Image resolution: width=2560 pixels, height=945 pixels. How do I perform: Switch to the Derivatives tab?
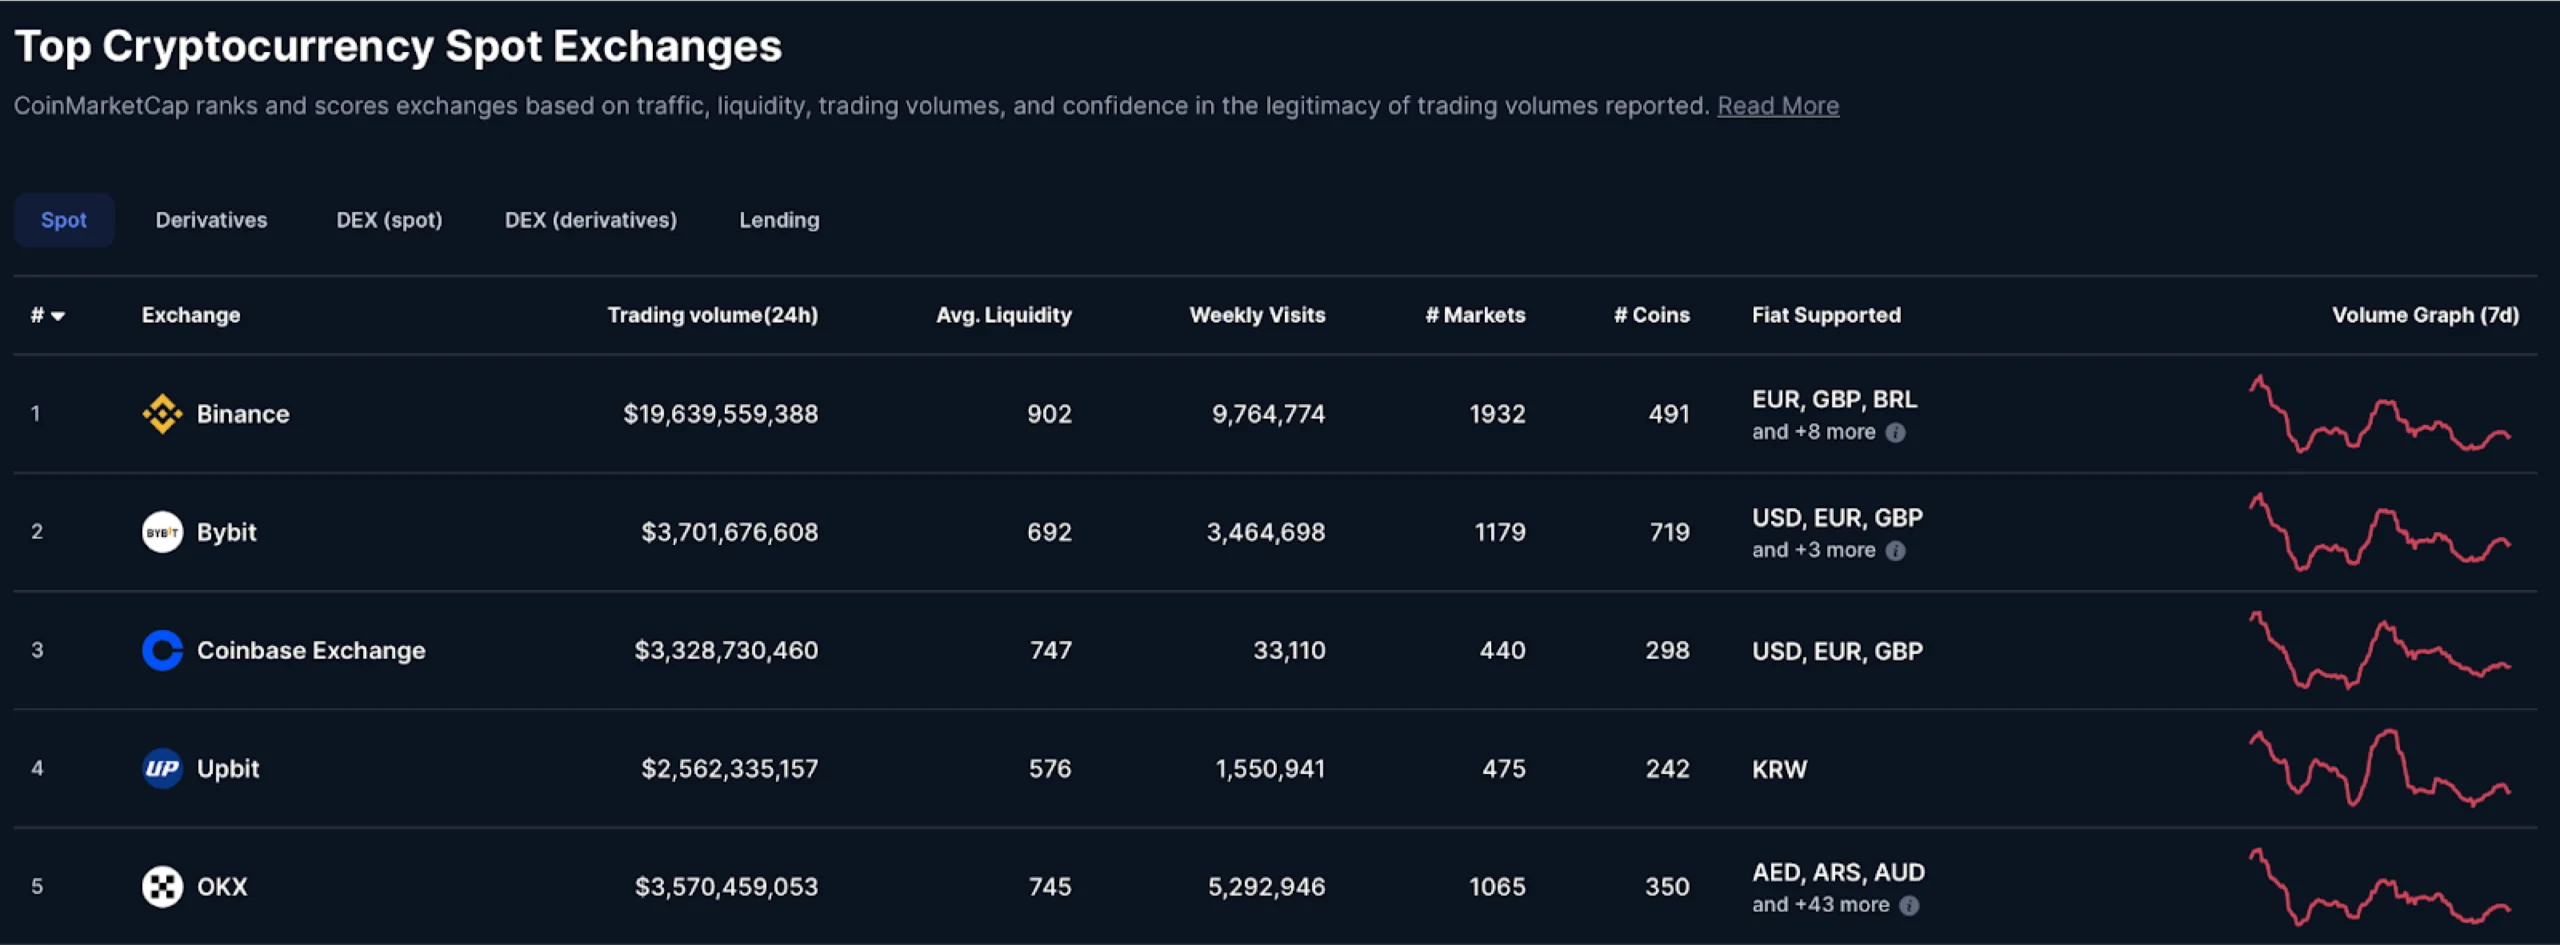coord(211,220)
